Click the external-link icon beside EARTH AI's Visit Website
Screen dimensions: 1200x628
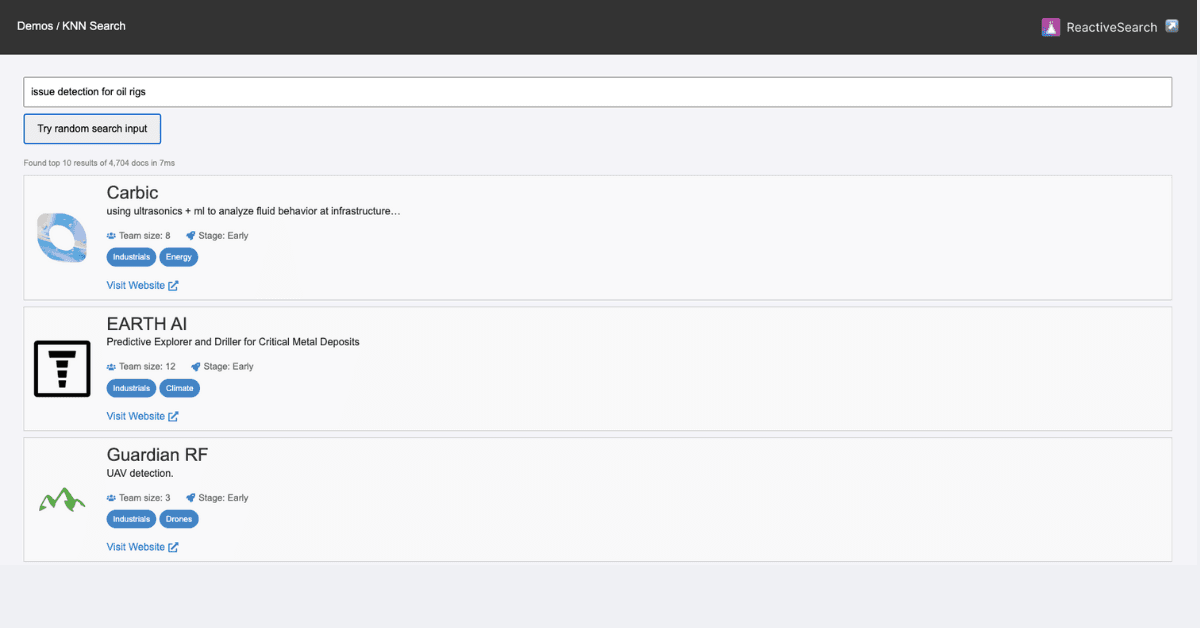[174, 415]
